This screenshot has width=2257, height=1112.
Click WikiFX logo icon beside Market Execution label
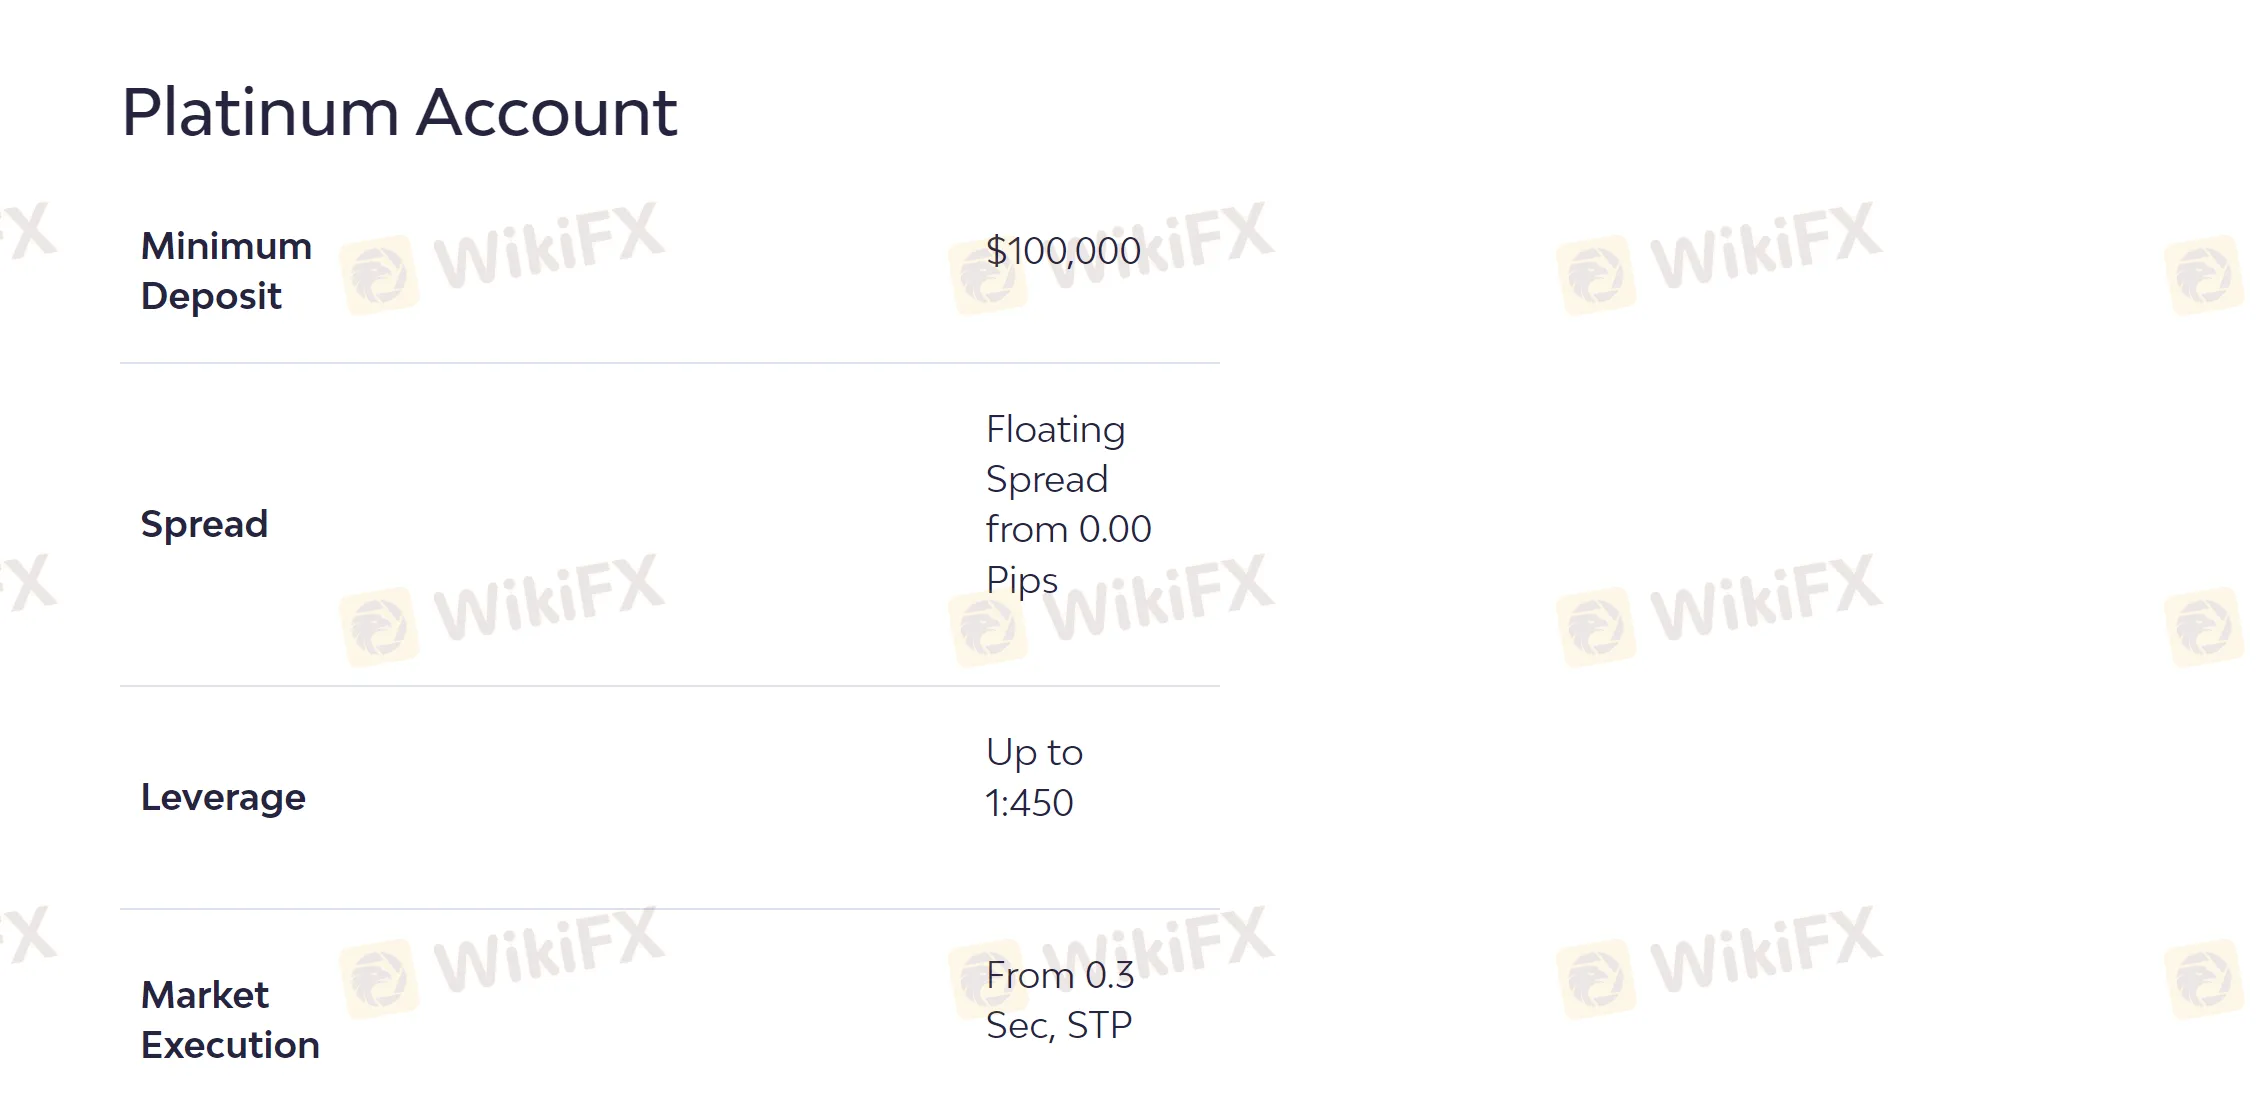coord(379,978)
